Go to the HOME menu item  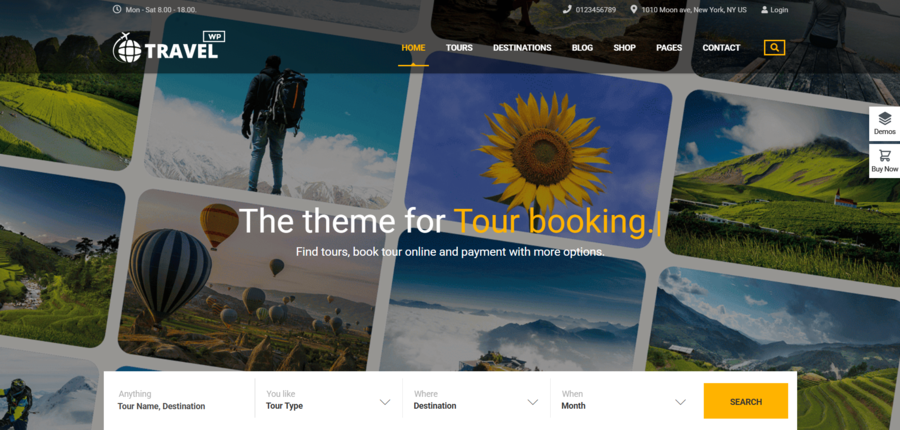tap(413, 48)
